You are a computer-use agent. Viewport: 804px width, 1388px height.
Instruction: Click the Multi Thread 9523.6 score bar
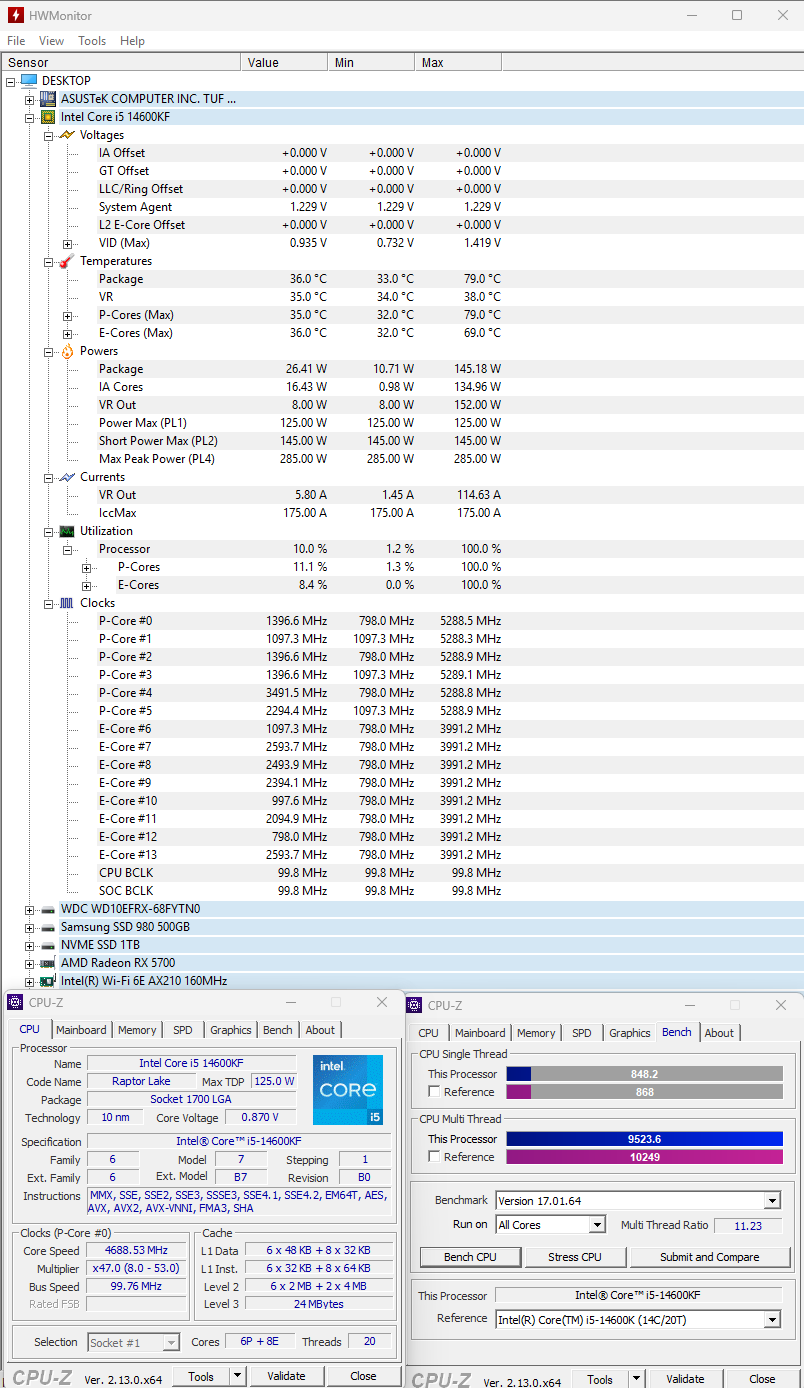[x=645, y=1139]
